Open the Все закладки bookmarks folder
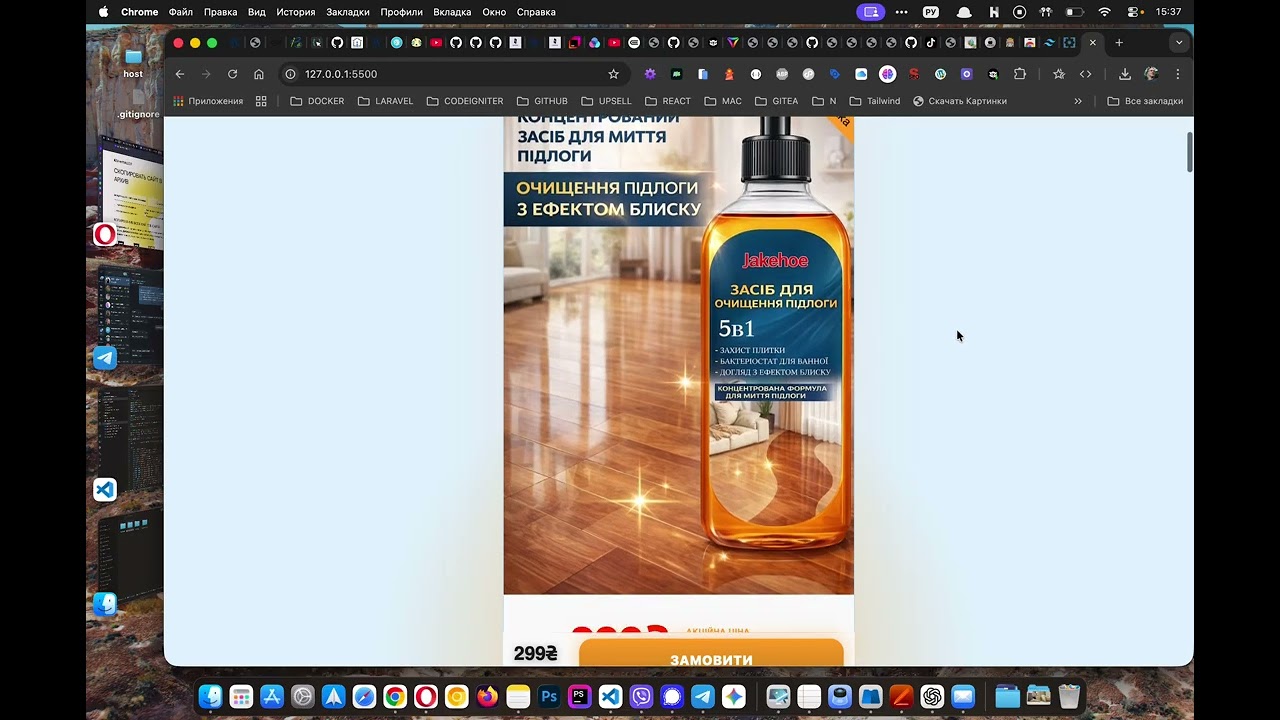This screenshot has width=1280, height=720. (x=1145, y=101)
